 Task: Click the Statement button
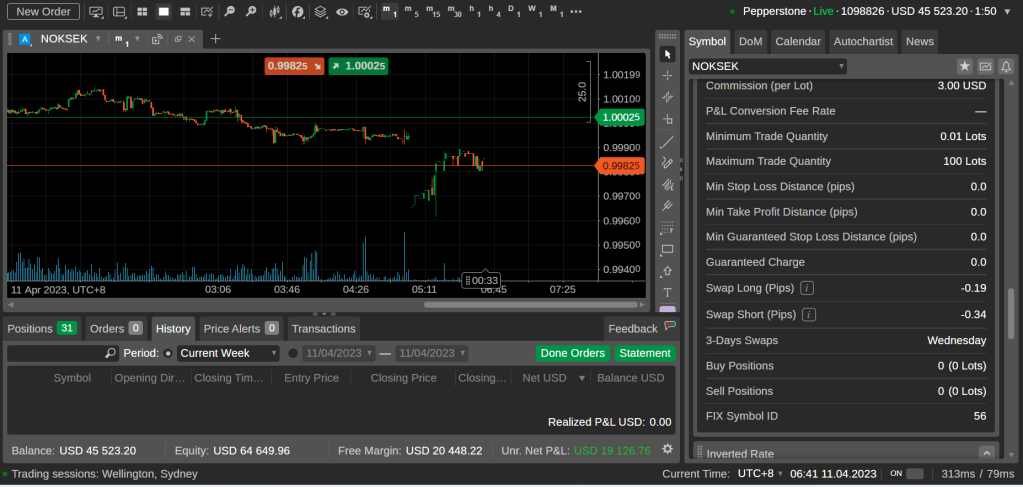coord(645,353)
